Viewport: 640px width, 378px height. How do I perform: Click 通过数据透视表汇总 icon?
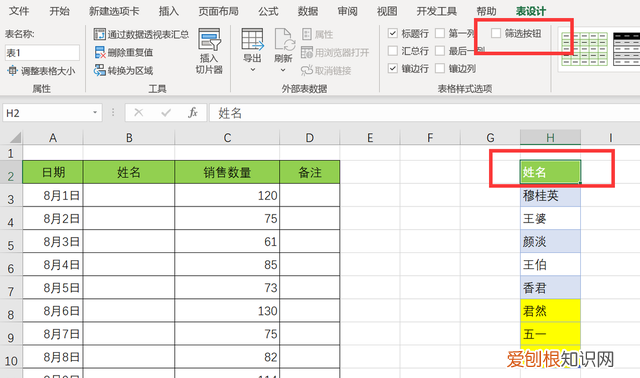pos(99,34)
